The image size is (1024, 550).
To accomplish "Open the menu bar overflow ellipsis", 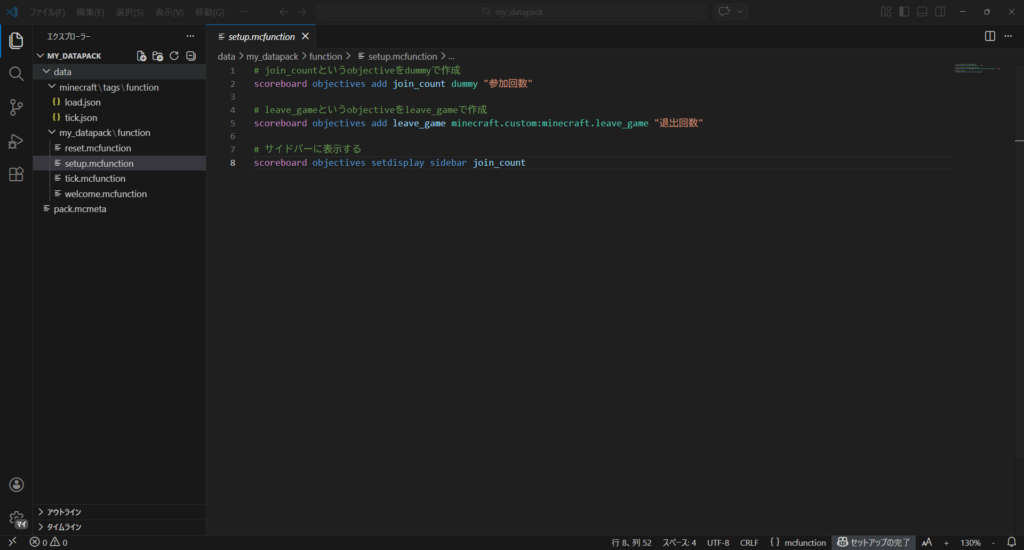I will click(x=243, y=12).
